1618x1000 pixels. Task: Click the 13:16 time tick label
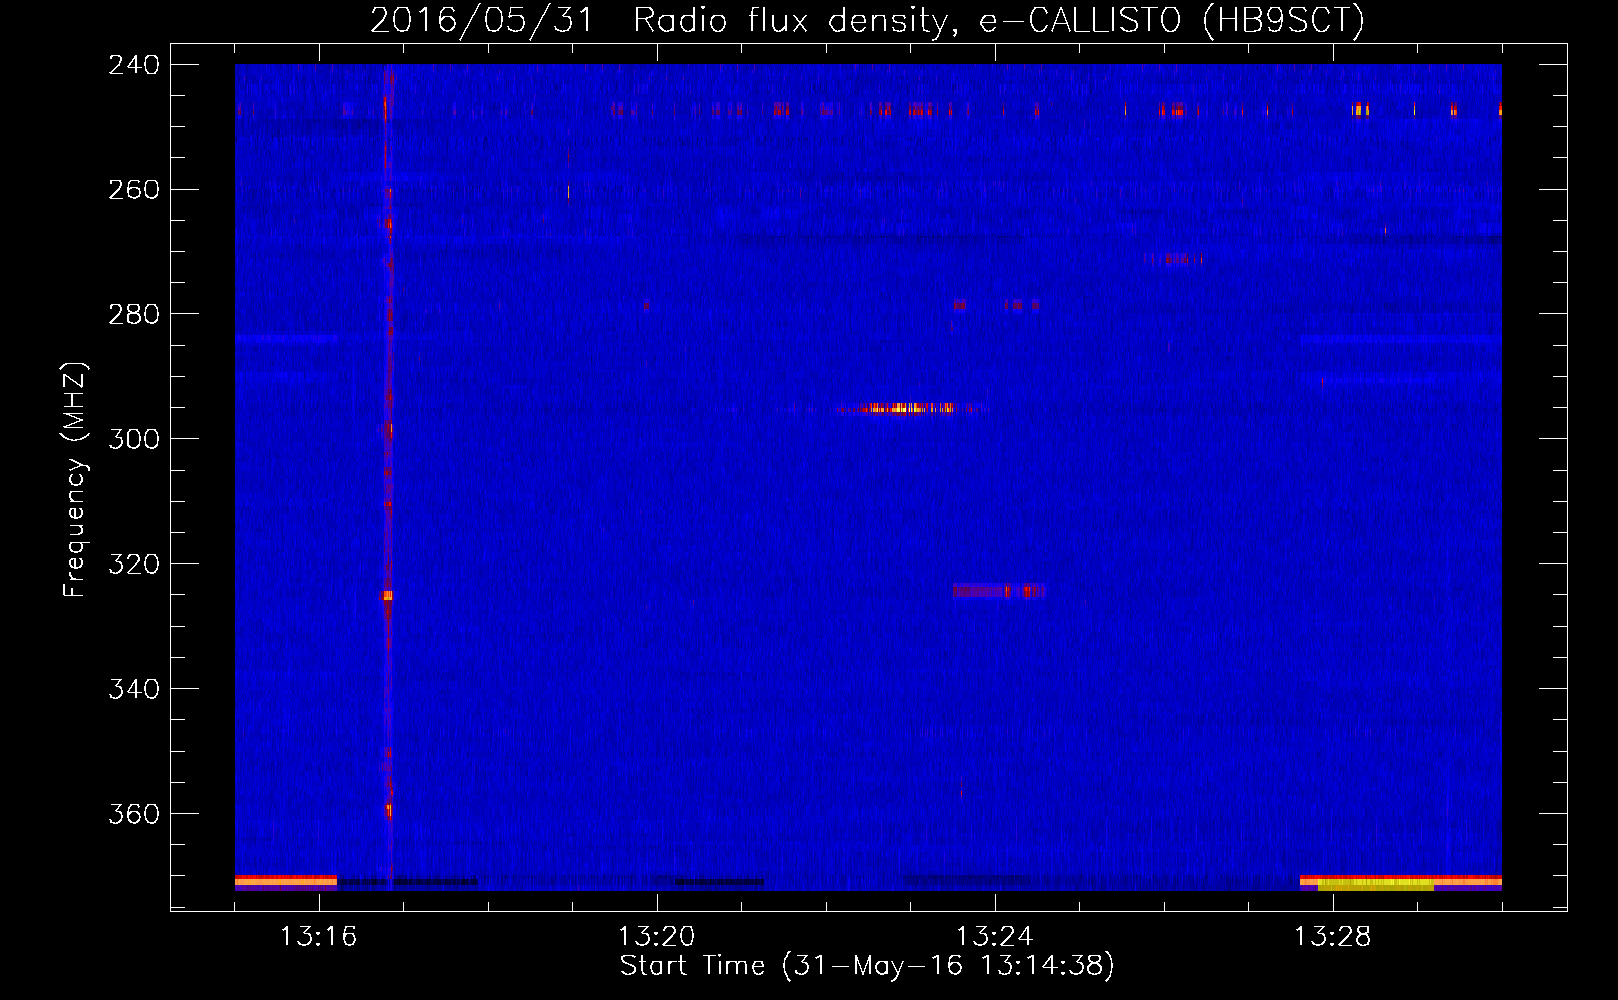[319, 937]
